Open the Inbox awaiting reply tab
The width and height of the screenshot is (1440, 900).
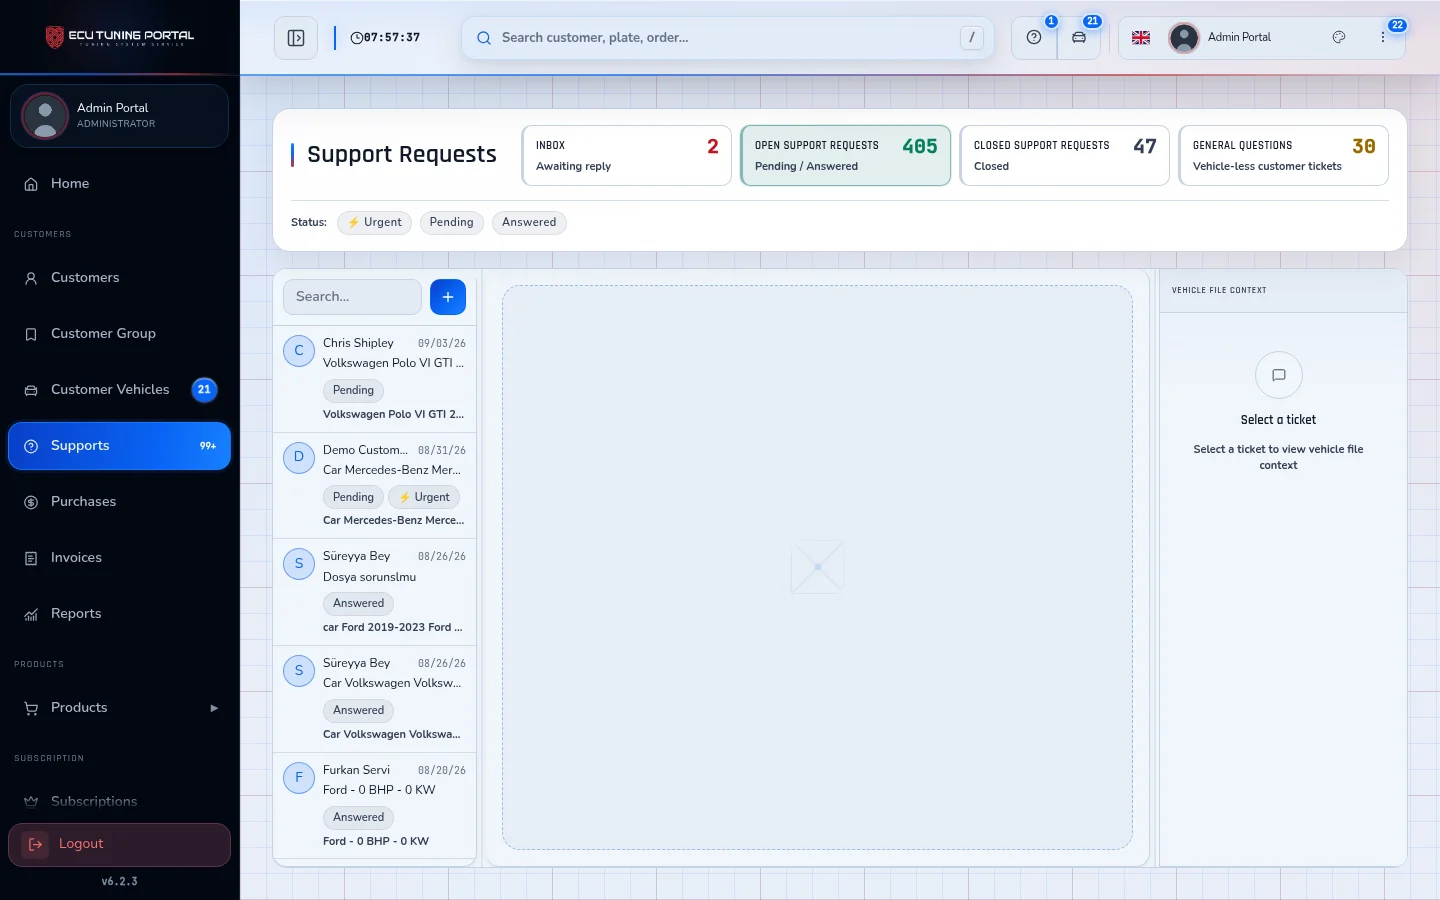(x=627, y=156)
